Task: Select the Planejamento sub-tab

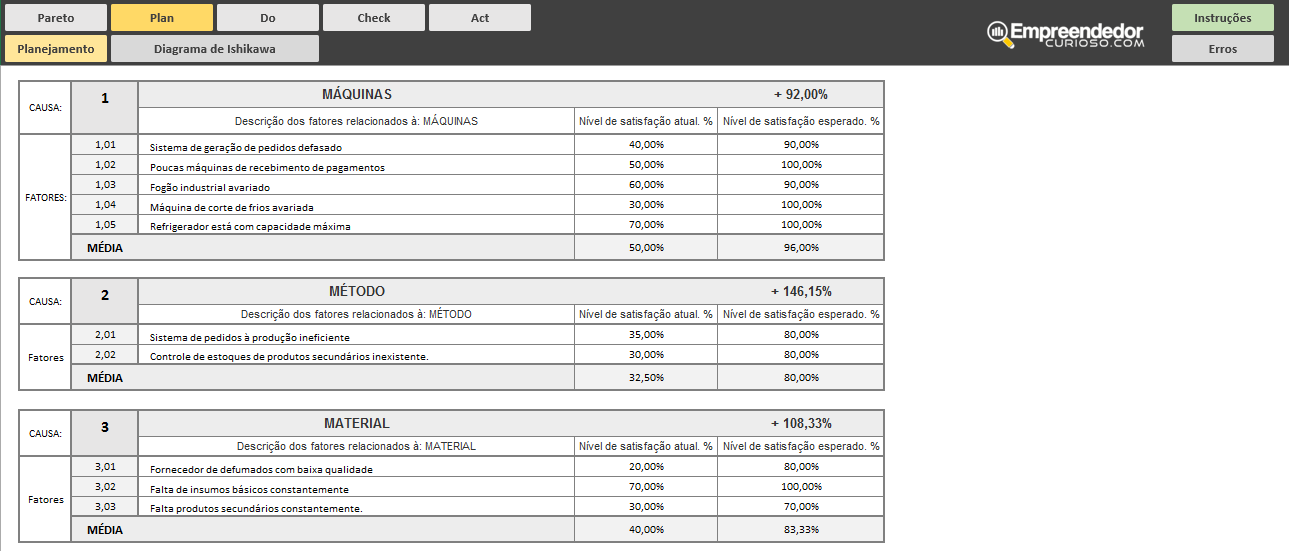Action: tap(55, 49)
